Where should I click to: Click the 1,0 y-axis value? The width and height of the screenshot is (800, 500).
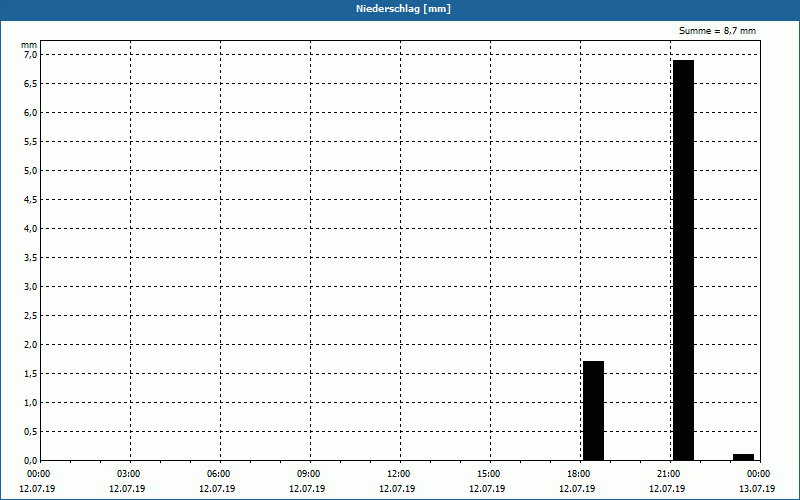point(31,403)
